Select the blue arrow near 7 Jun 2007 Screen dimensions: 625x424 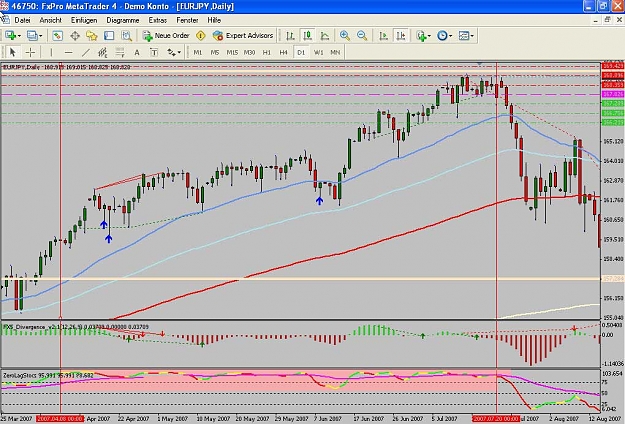pos(319,201)
